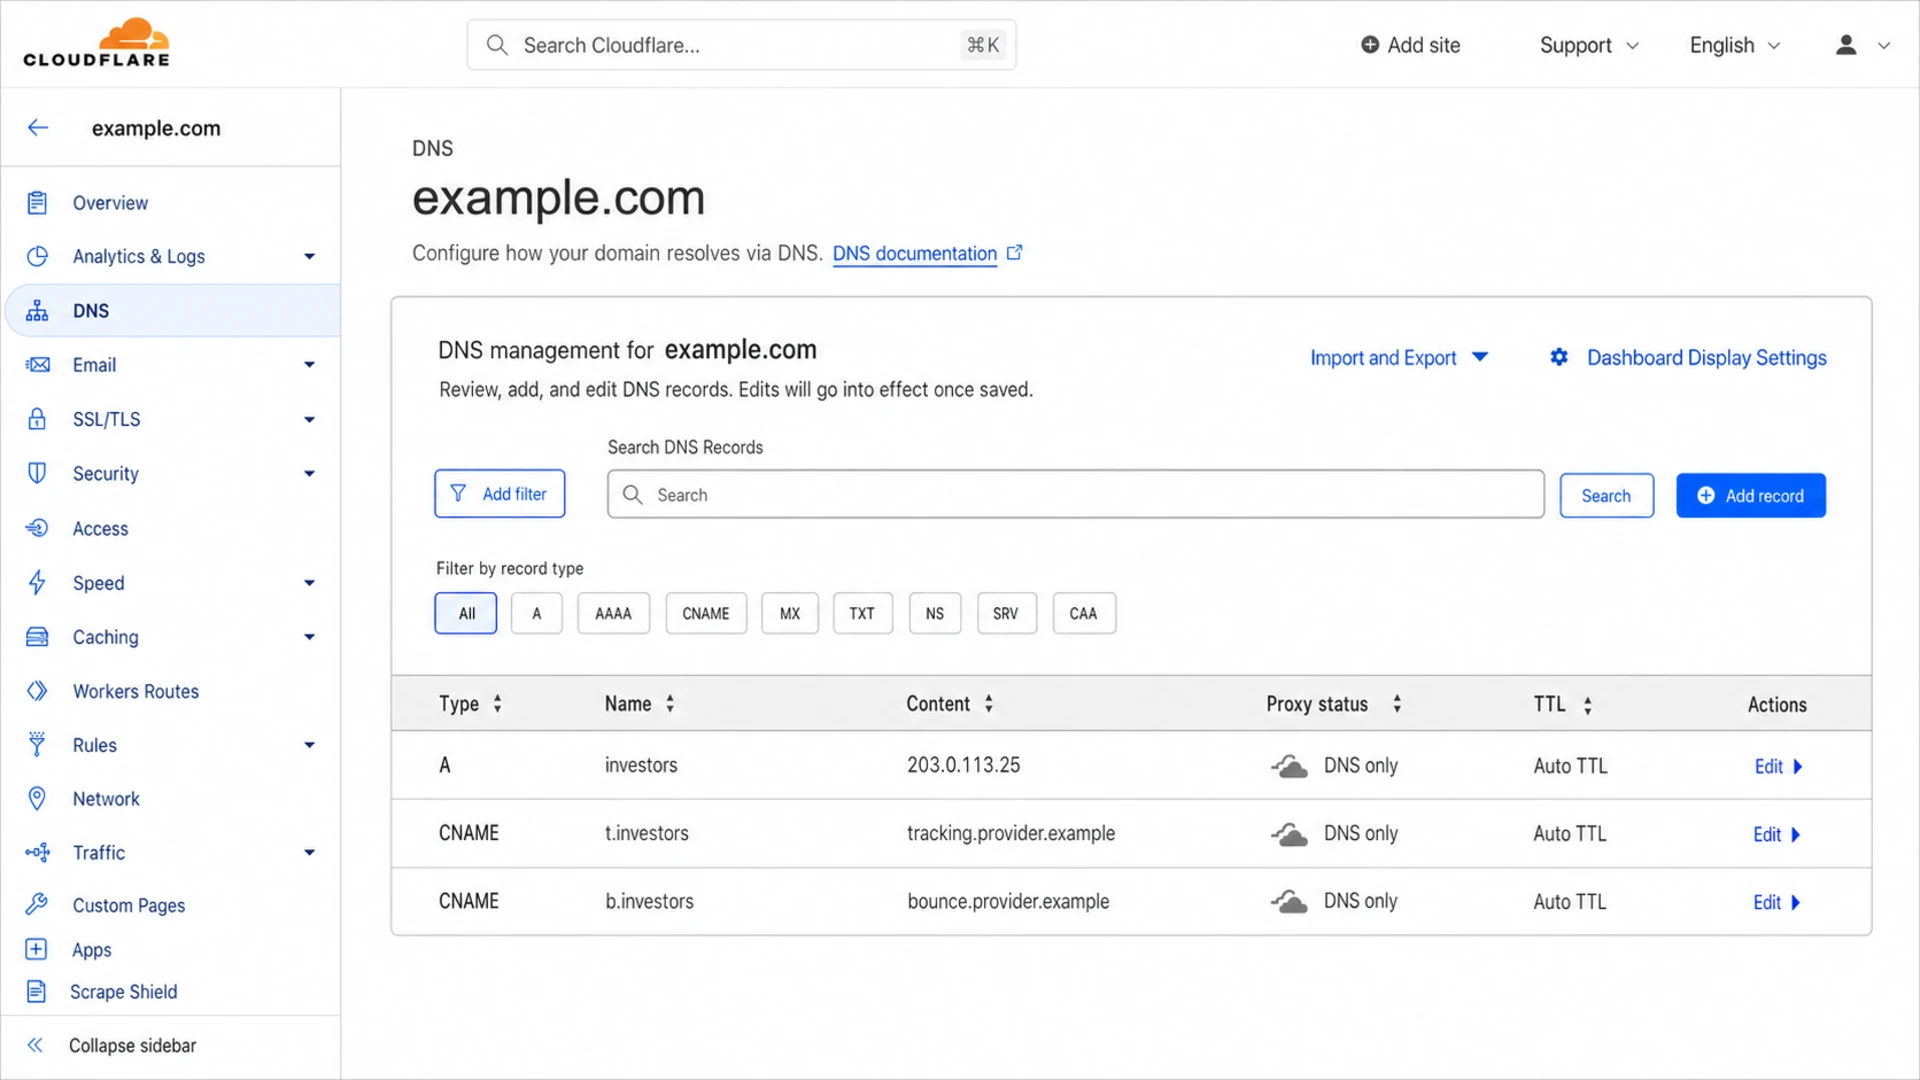The image size is (1920, 1080).
Task: Click the Cloudflare logo
Action: tap(97, 43)
